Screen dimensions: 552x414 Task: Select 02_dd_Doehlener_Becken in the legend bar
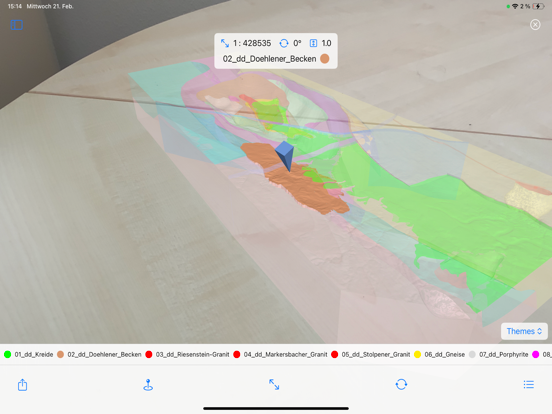104,355
